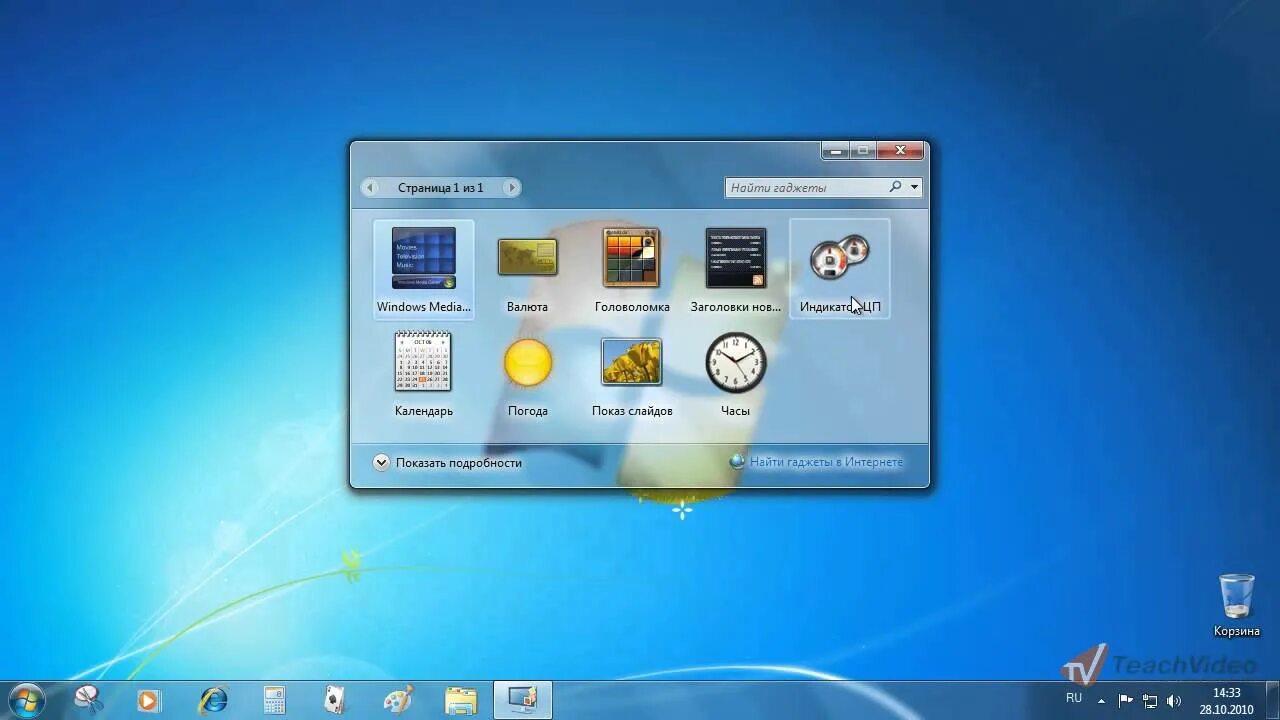Click Show desktop button at taskbar end
This screenshot has width=1280, height=720.
[x=1272, y=701]
